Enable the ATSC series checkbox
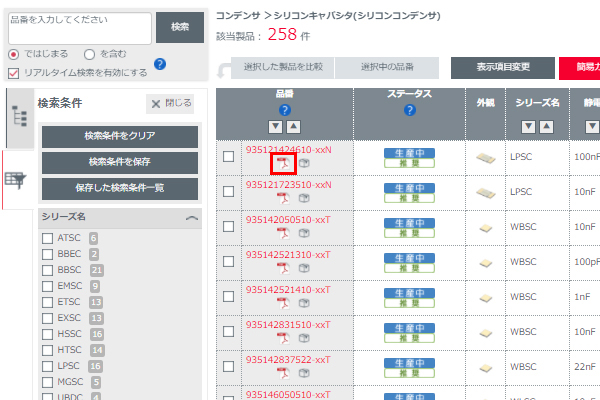600x400 pixels. point(47,238)
